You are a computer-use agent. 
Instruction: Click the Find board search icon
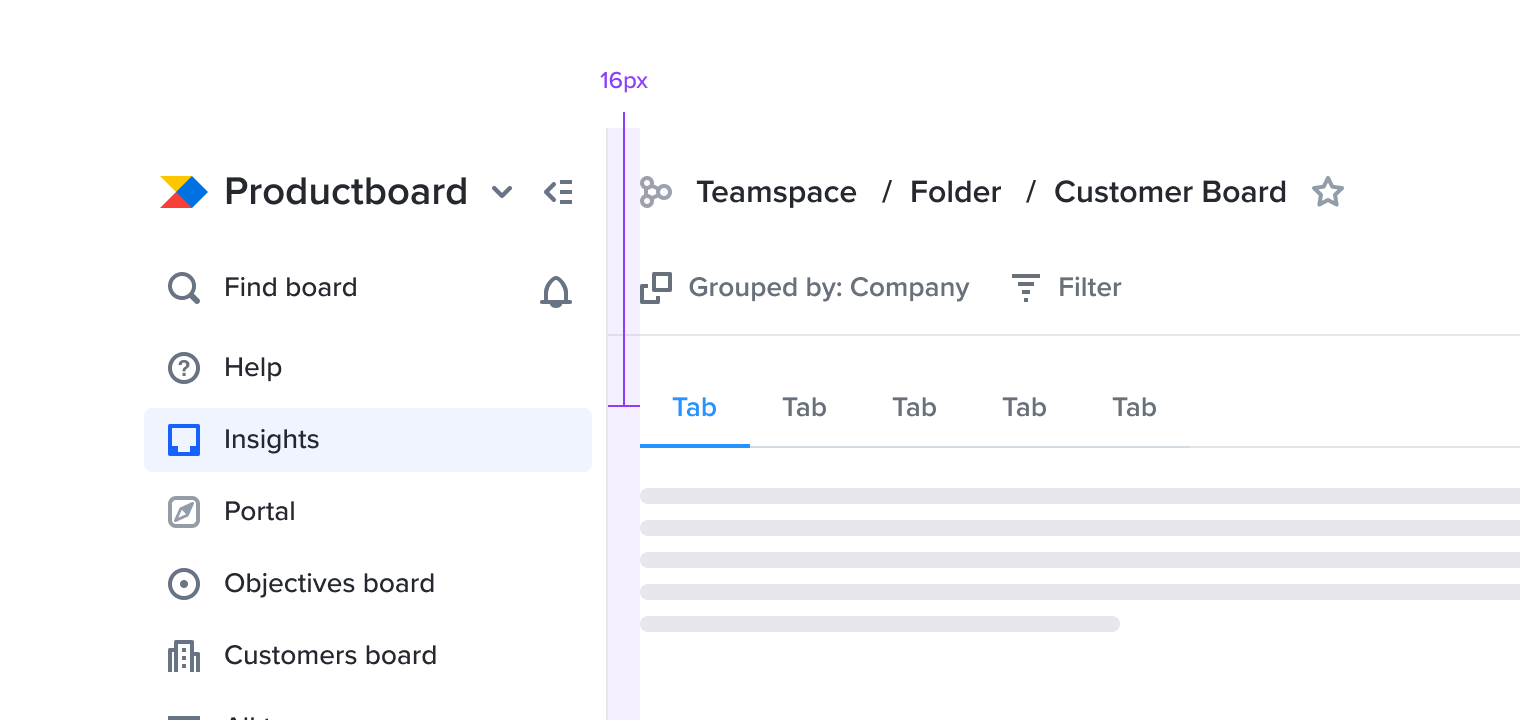(x=183, y=288)
